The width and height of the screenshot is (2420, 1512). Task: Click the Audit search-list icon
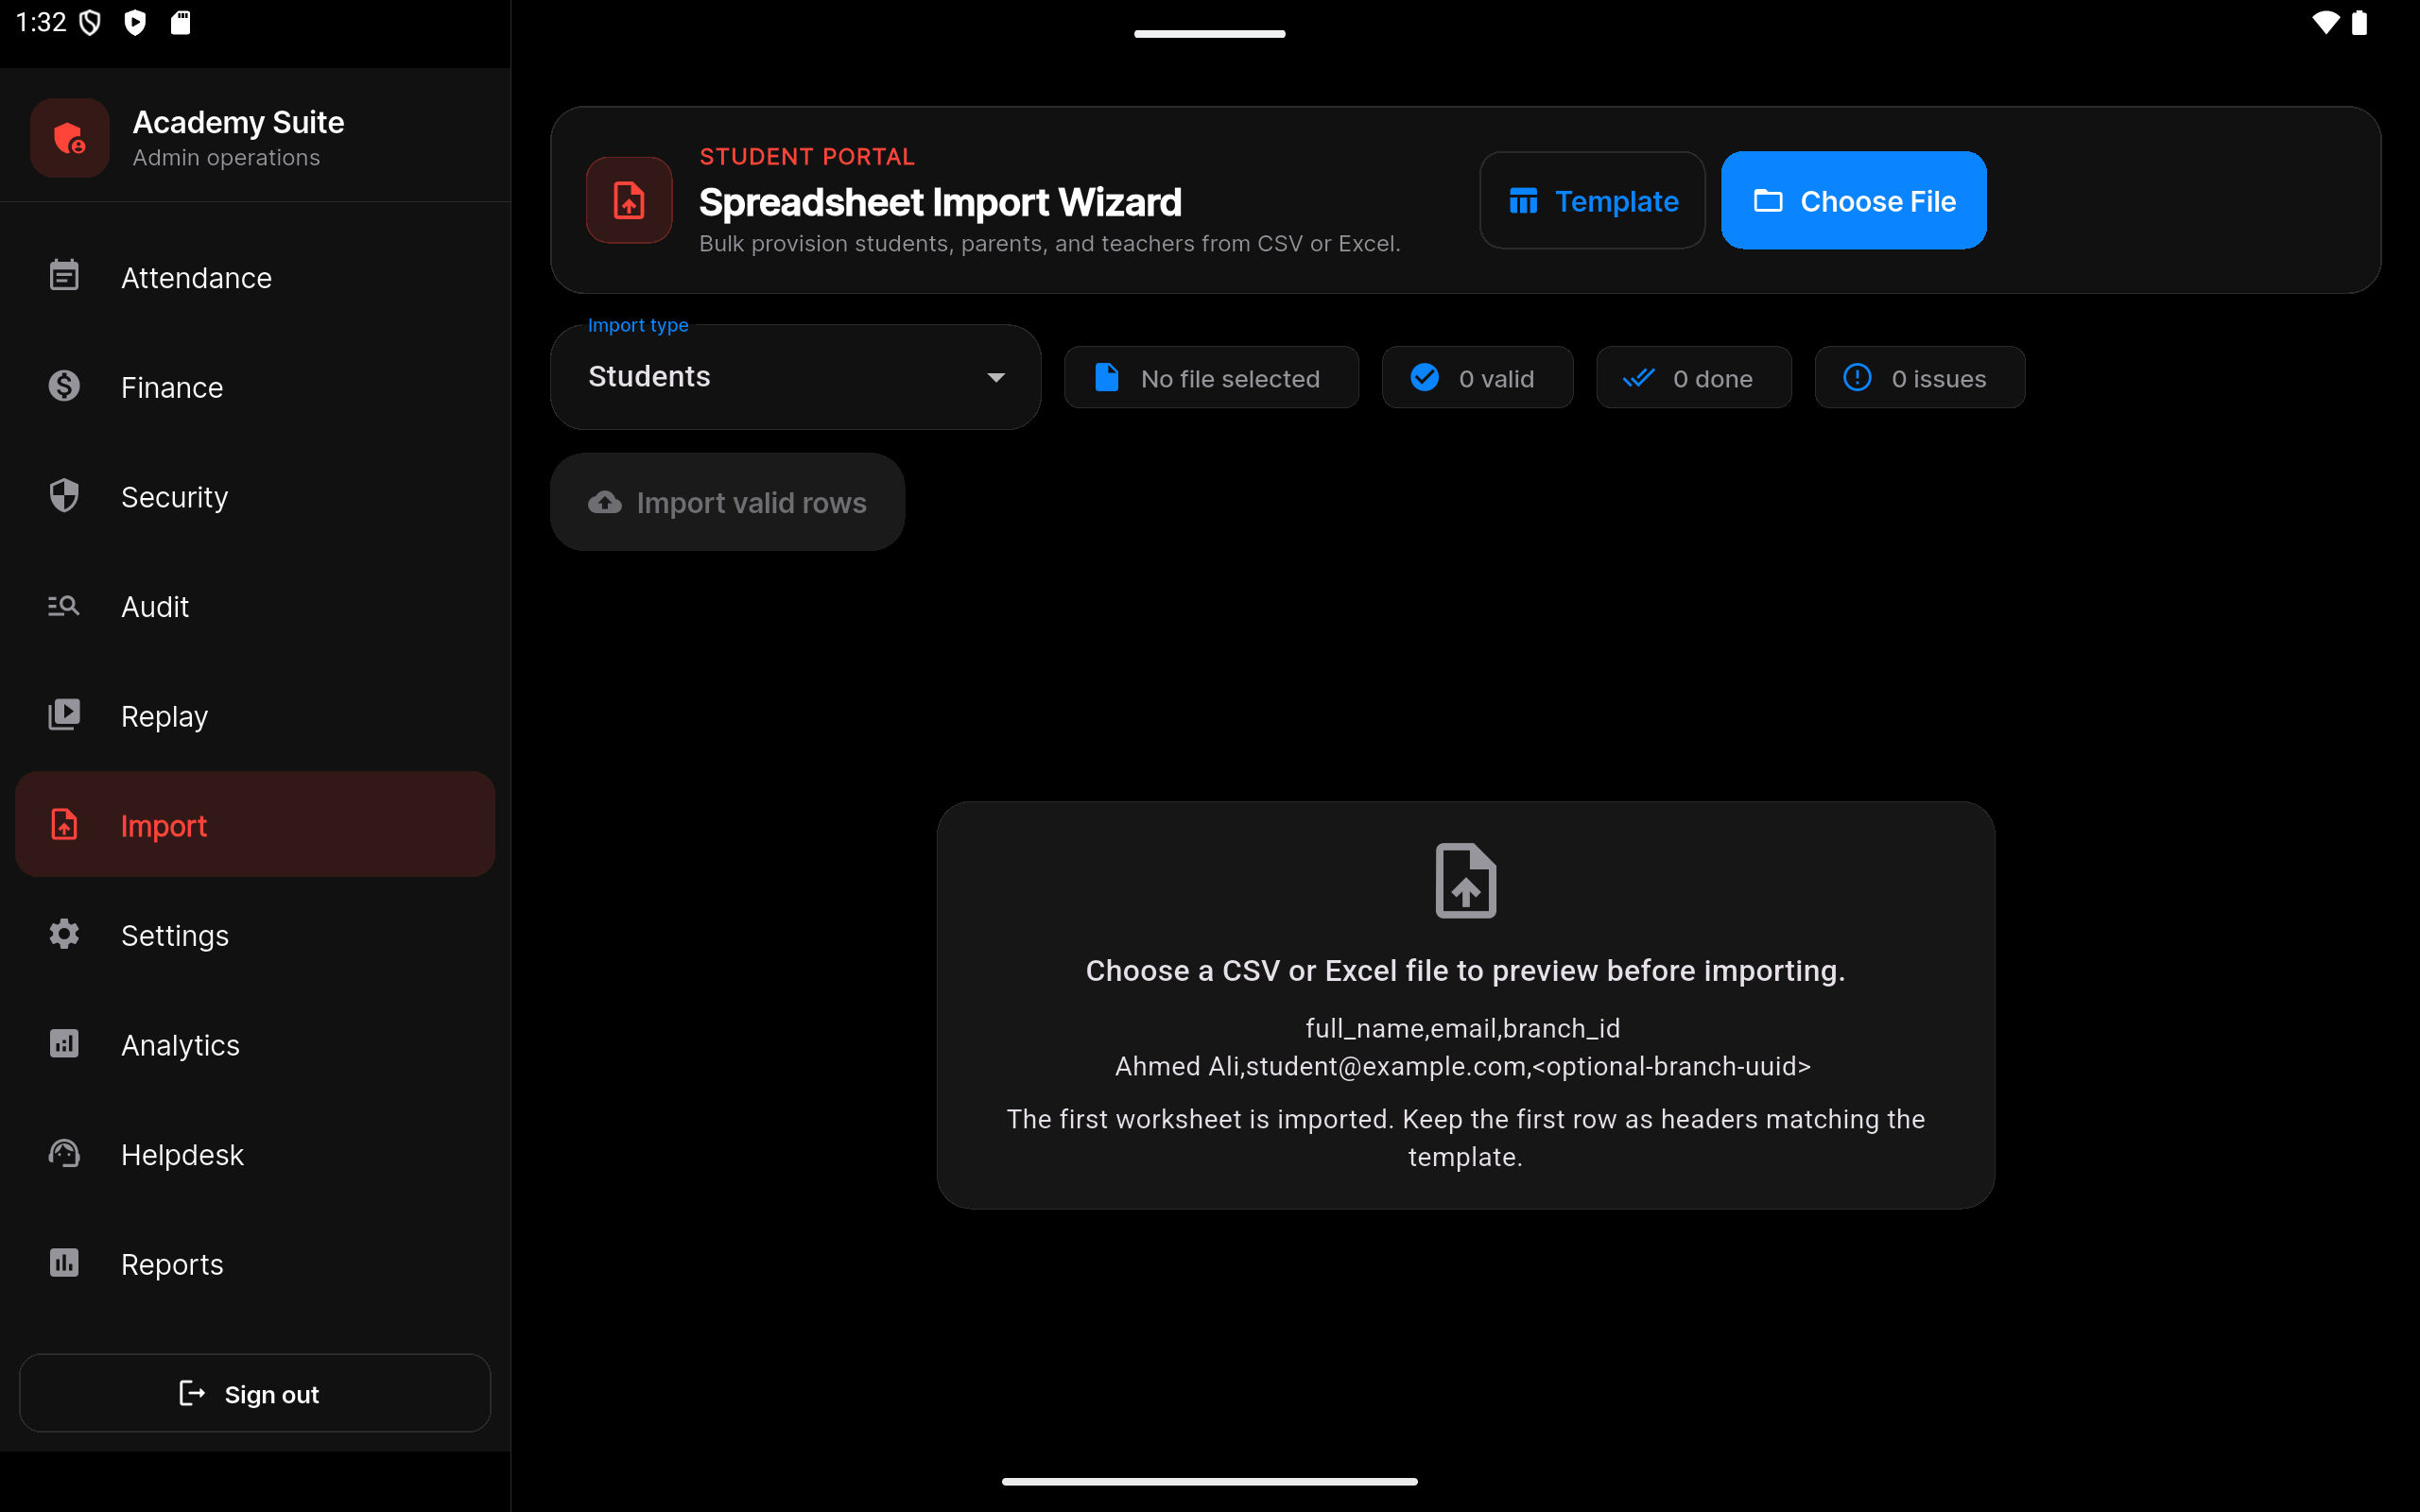64,605
